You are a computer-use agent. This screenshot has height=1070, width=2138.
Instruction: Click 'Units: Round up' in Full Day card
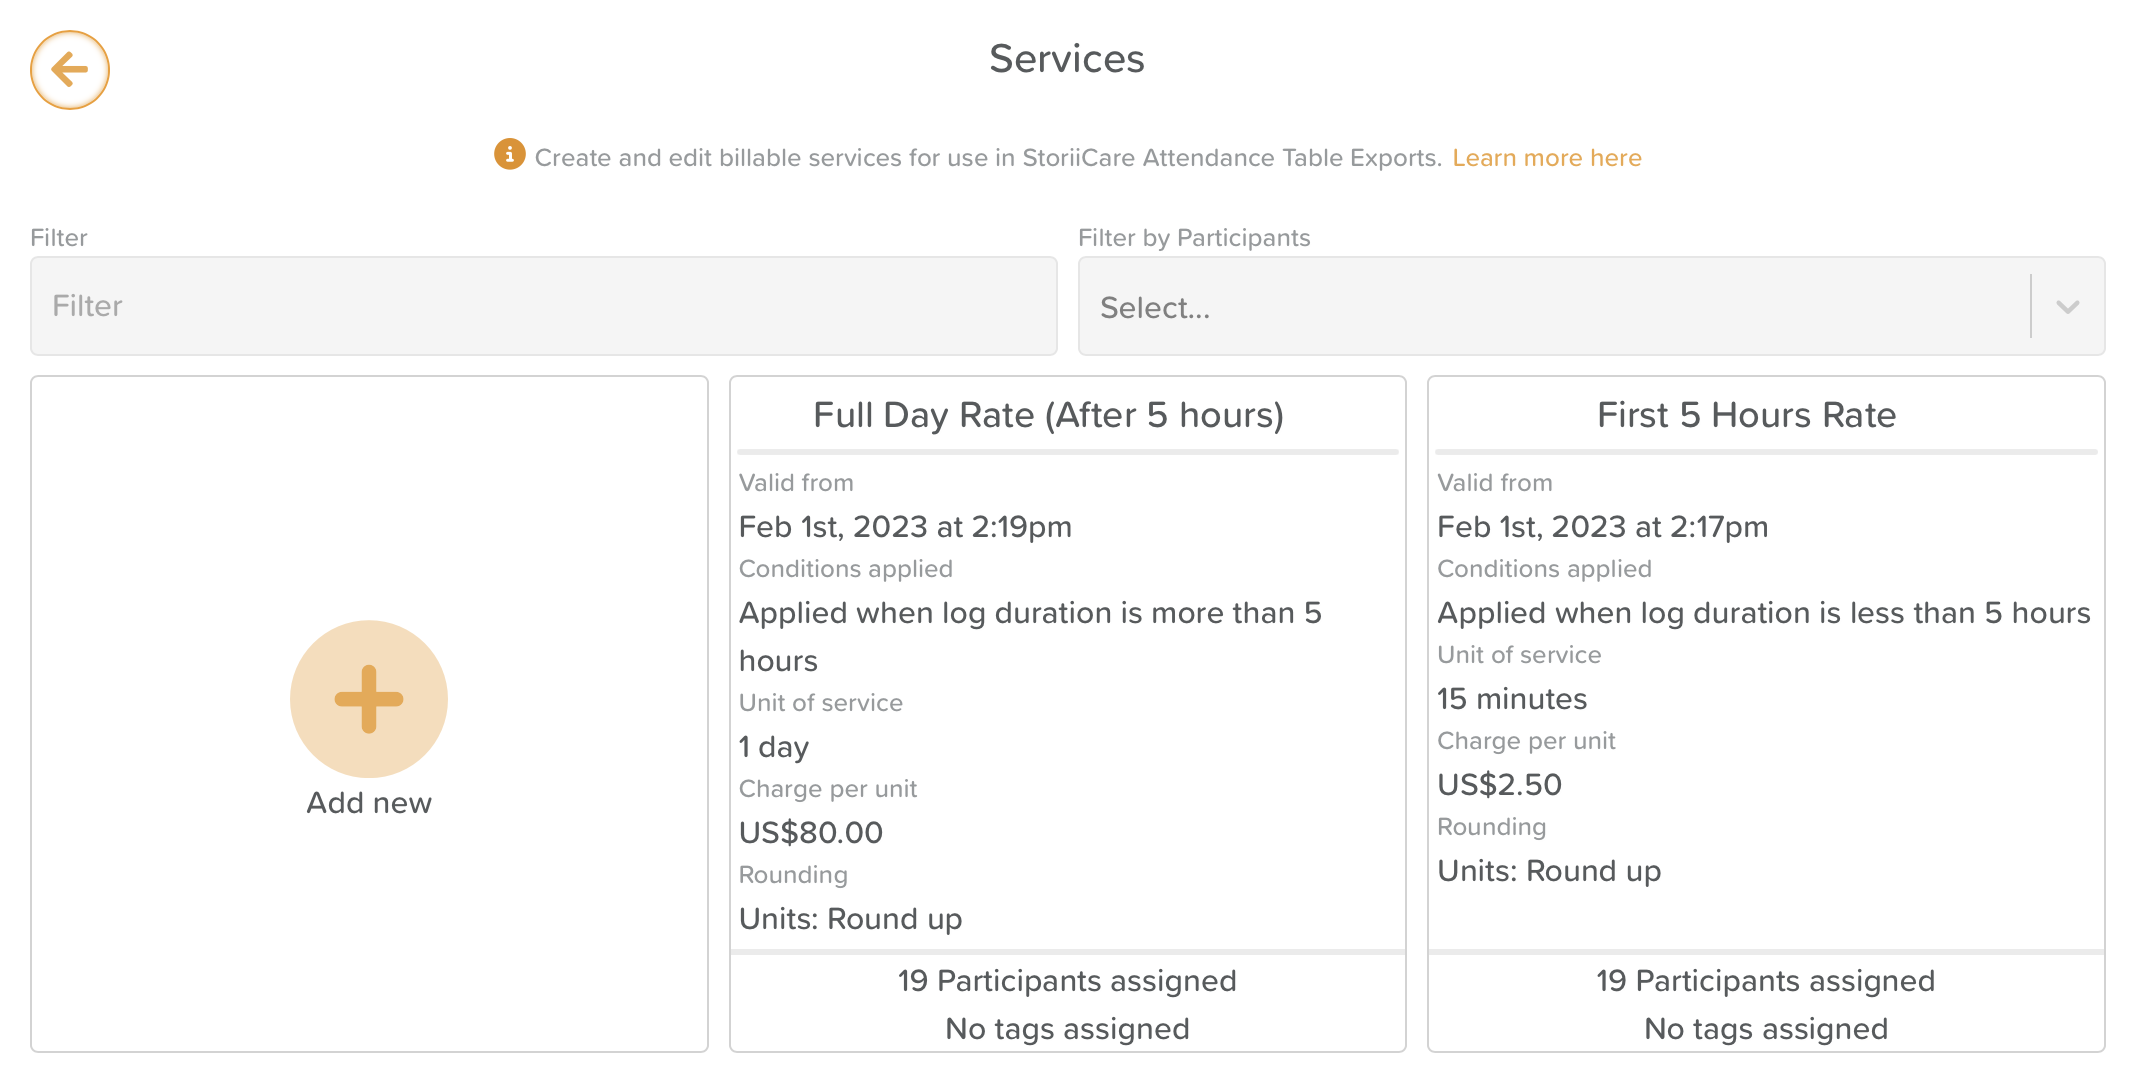coord(850,919)
